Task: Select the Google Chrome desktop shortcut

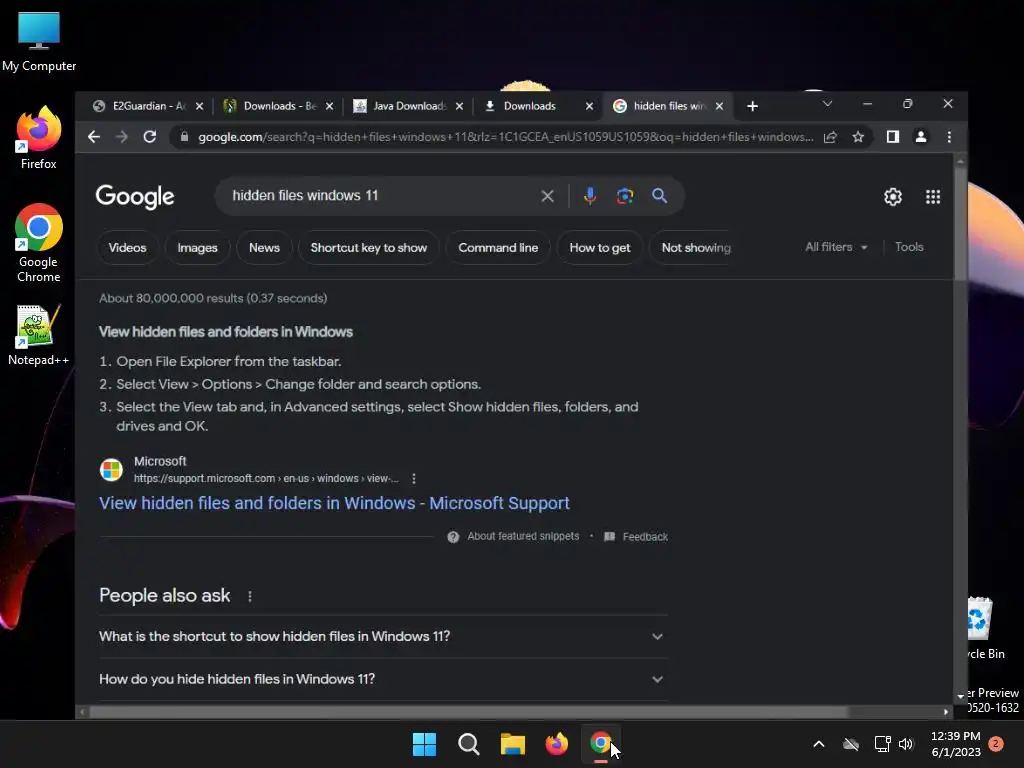Action: click(x=39, y=243)
